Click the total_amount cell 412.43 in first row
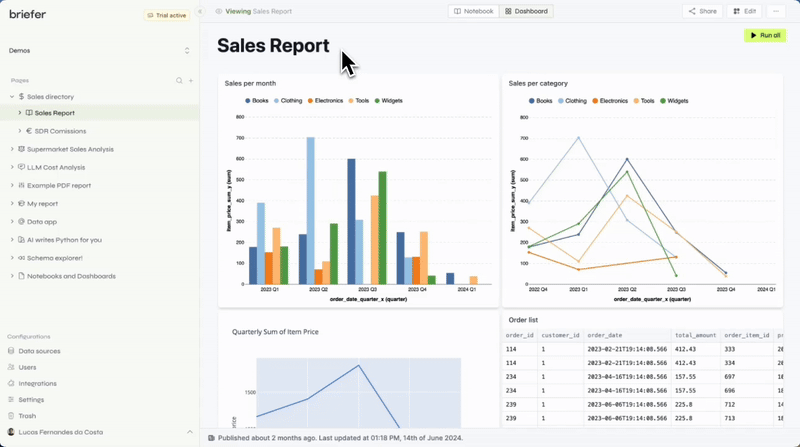The height and width of the screenshot is (447, 800). (x=685, y=349)
